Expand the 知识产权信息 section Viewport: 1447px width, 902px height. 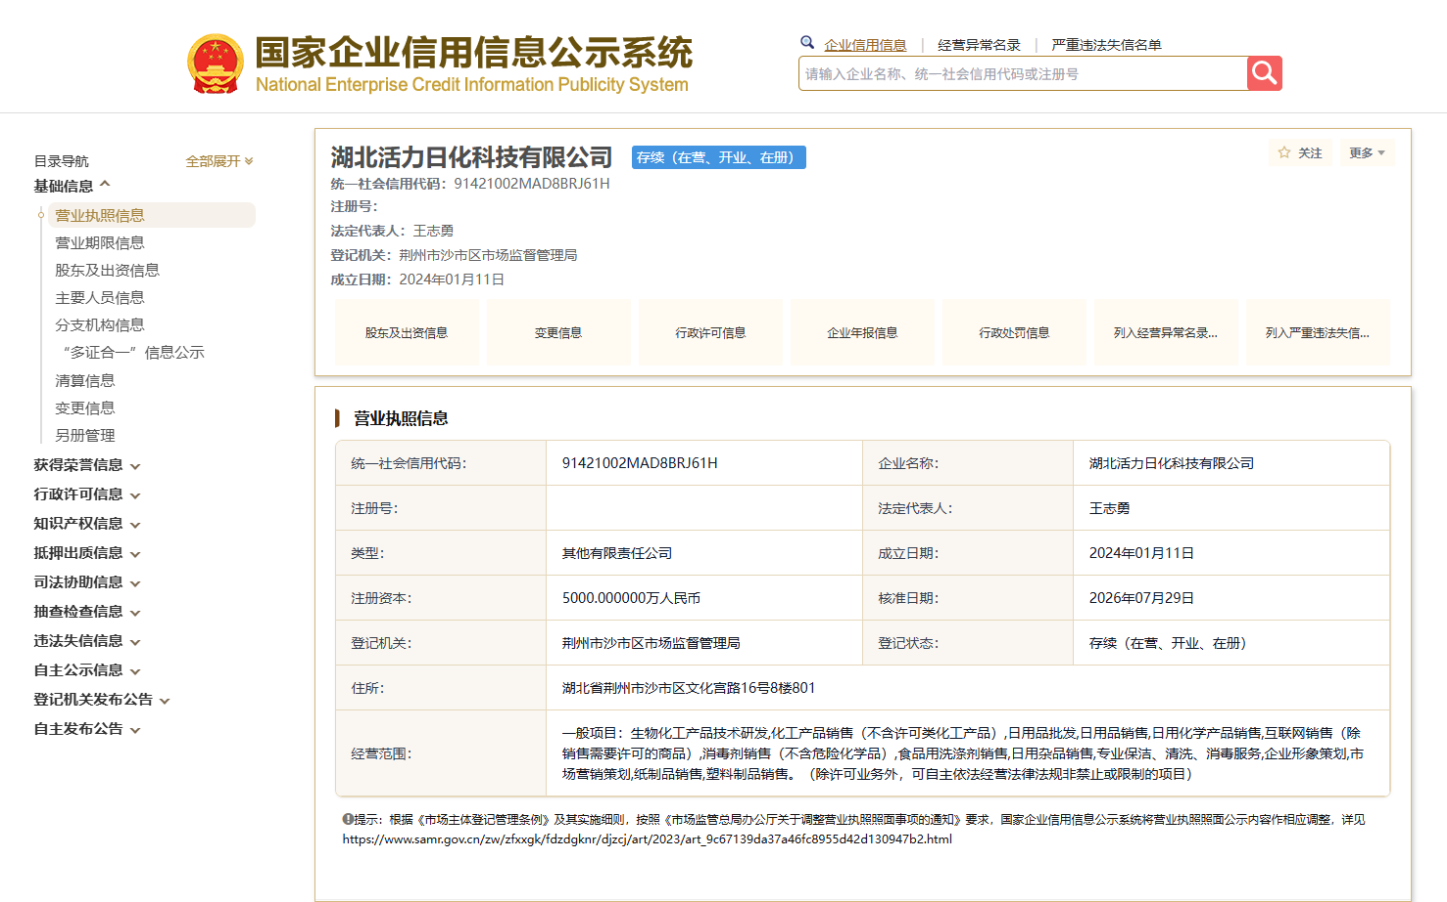point(87,523)
